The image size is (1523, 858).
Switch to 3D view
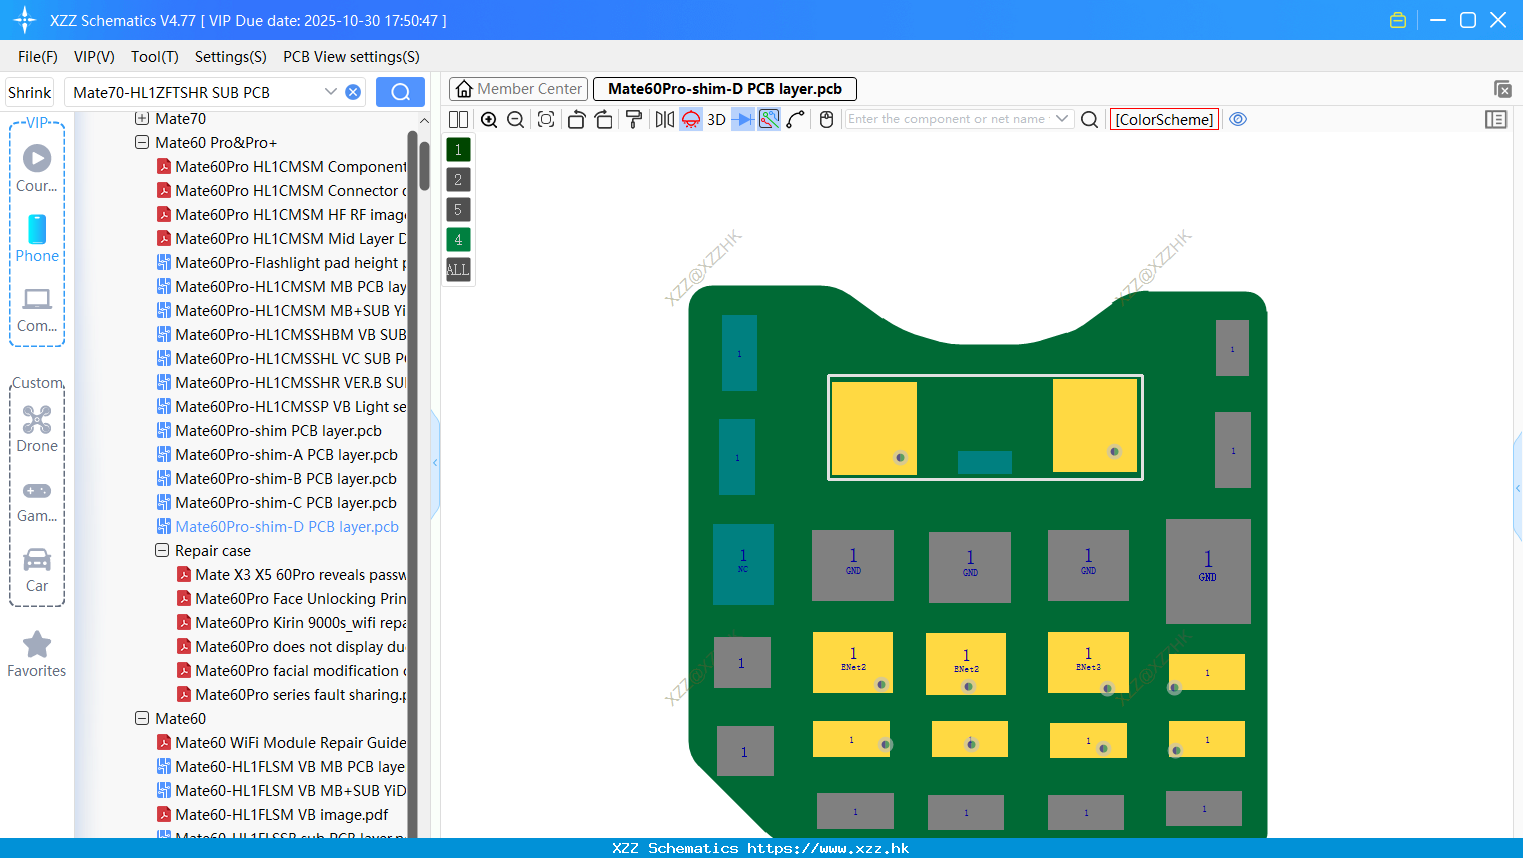[x=716, y=119]
